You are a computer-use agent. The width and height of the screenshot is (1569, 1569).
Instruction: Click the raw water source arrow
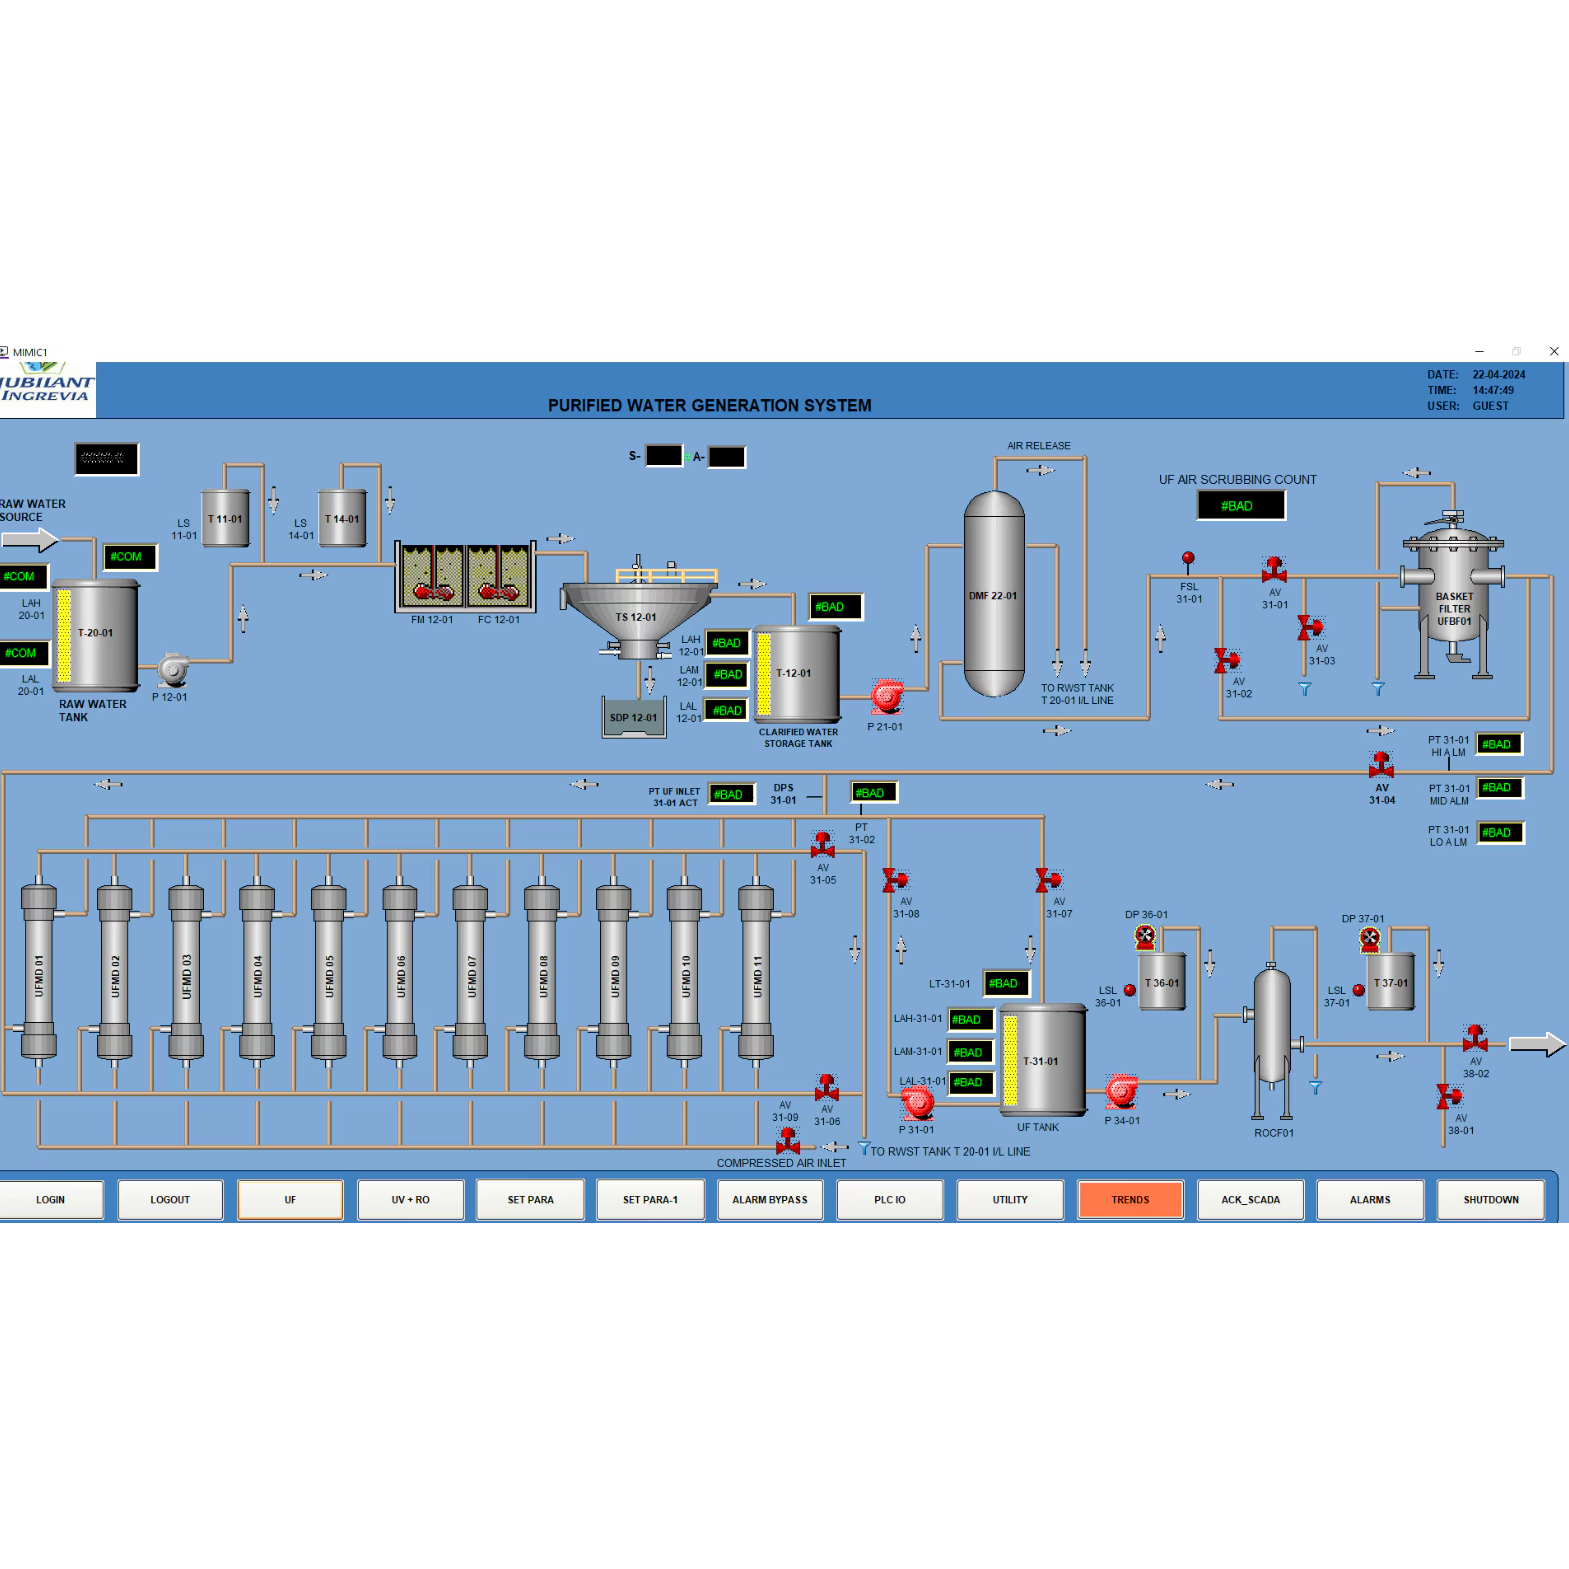tap(30, 541)
